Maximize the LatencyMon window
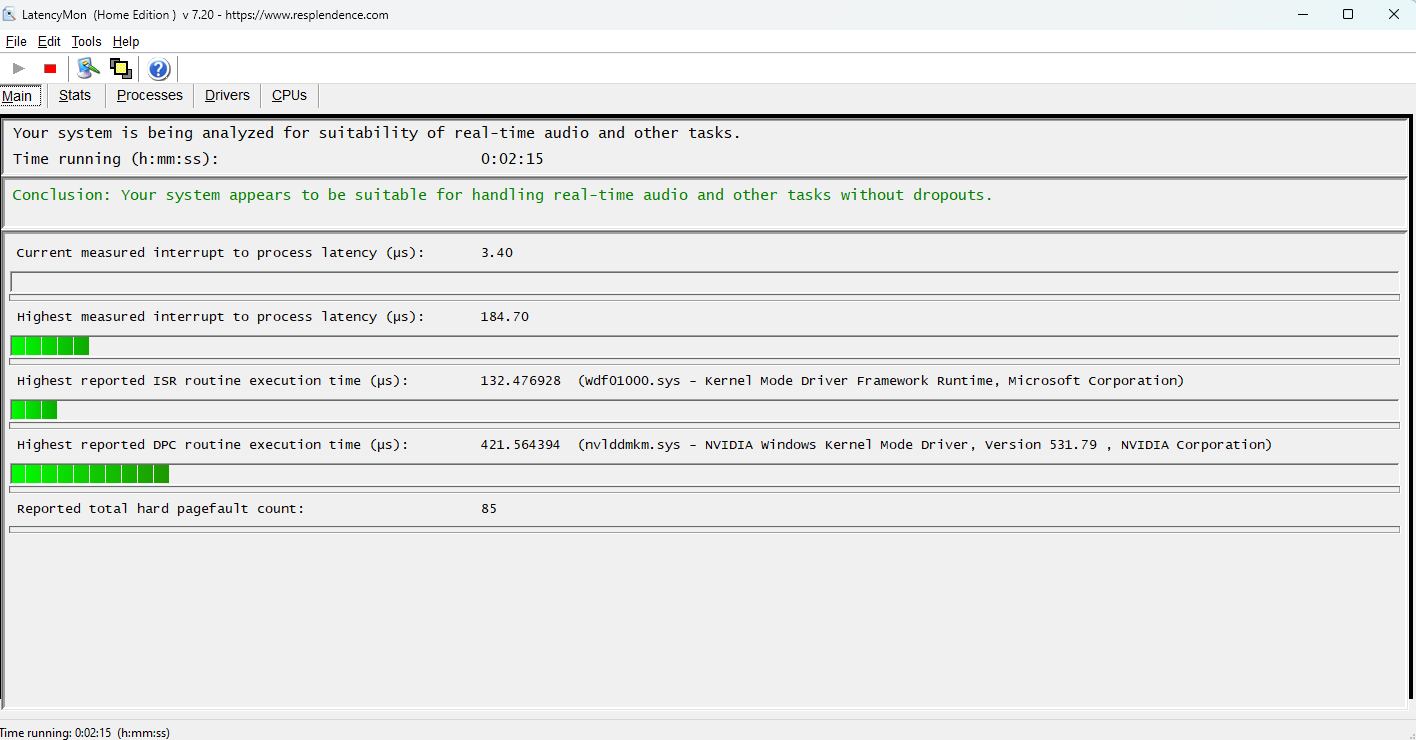The width and height of the screenshot is (1416, 740). (x=1348, y=14)
